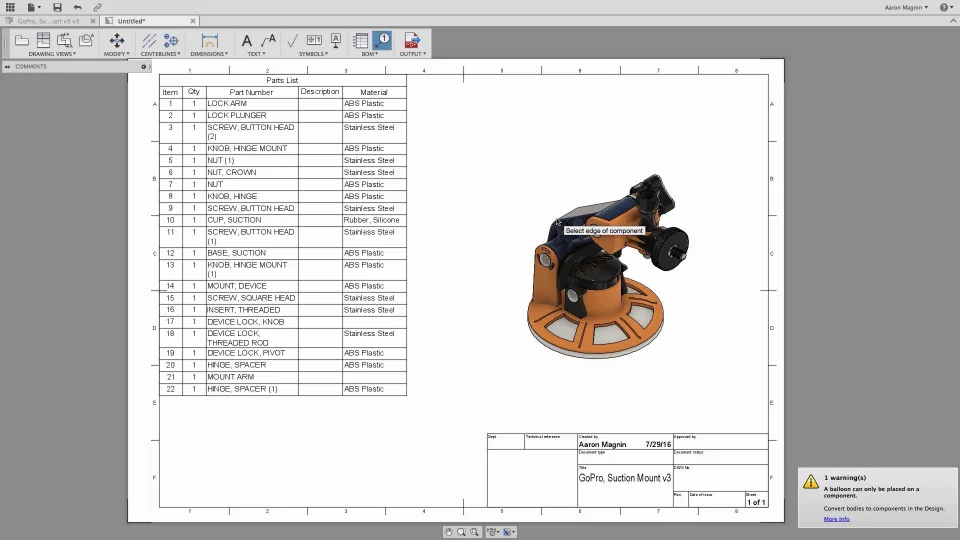This screenshot has width=960, height=540.
Task: Switch to the GoPro Suction Mount tab
Action: pyautogui.click(x=48, y=21)
